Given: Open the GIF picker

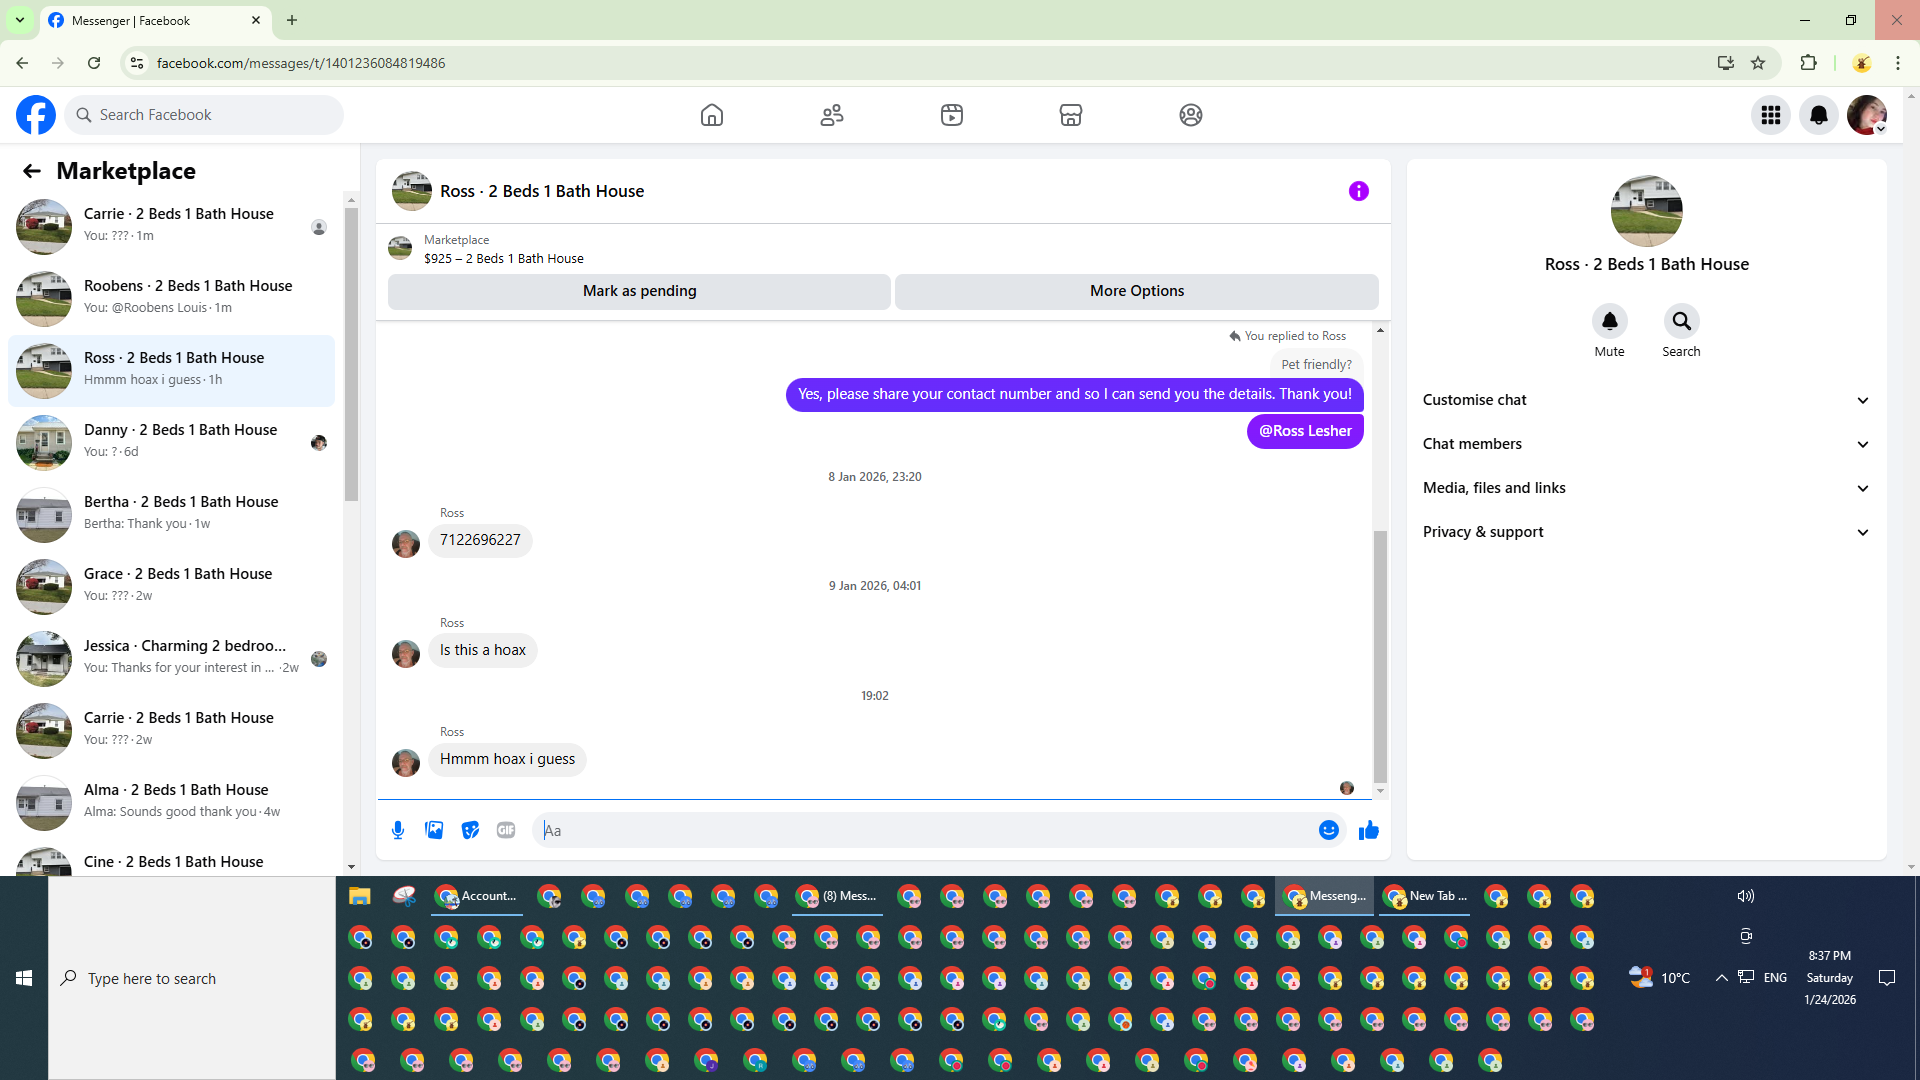Looking at the screenshot, I should tap(506, 830).
